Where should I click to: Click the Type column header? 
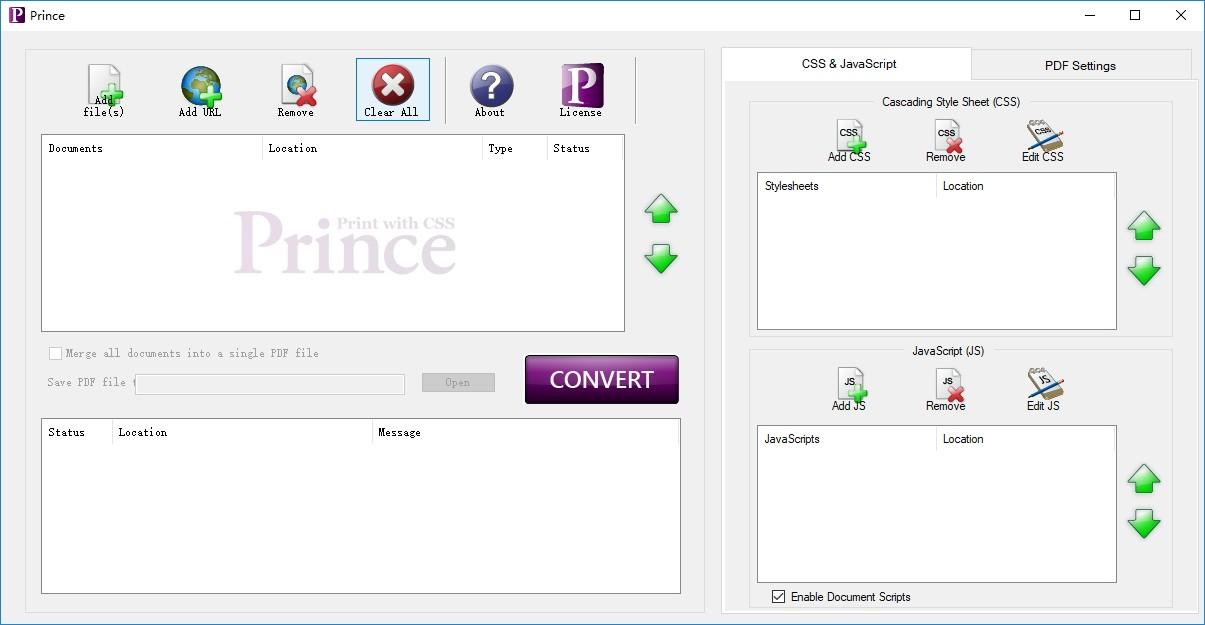click(x=514, y=148)
